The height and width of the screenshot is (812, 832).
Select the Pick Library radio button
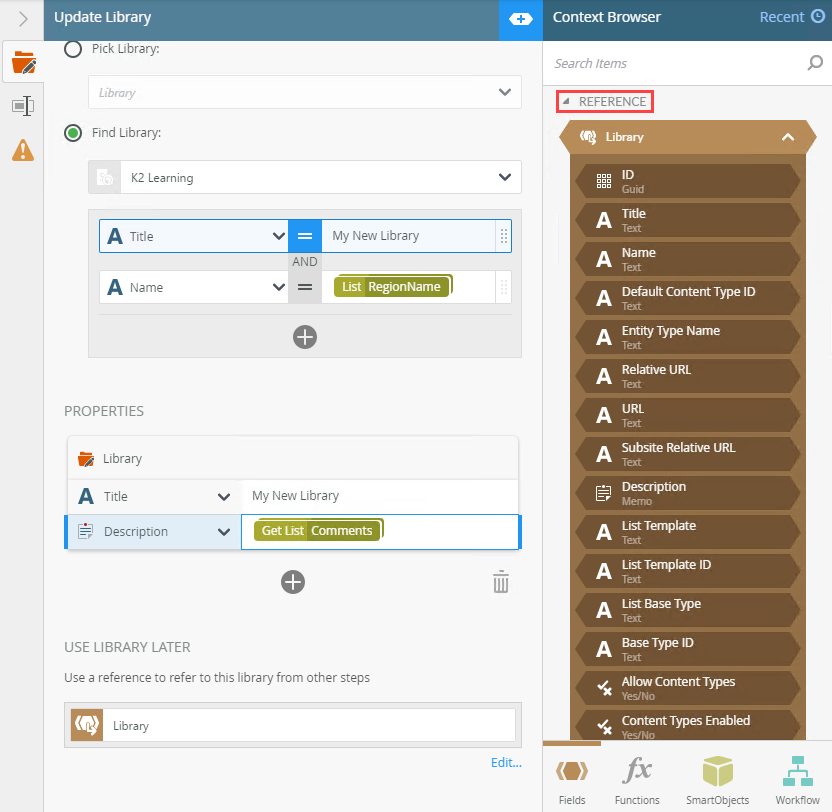73,49
